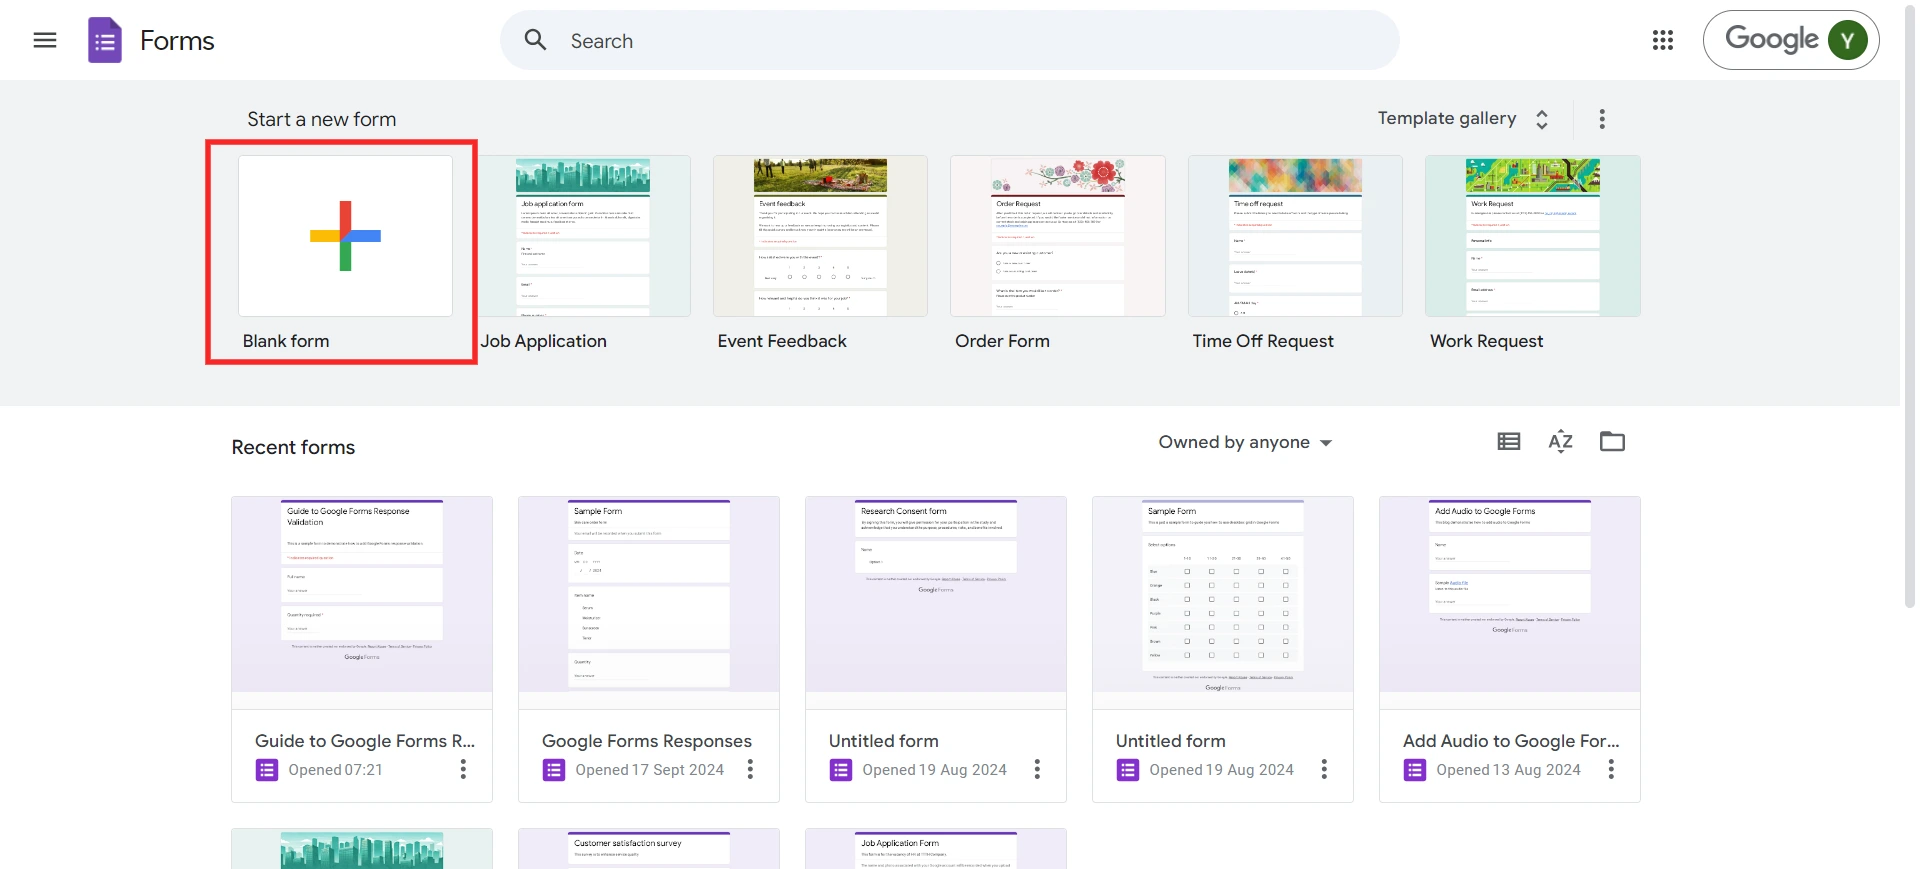
Task: Open more options for checkbox grid Untitled form
Action: click(1324, 769)
